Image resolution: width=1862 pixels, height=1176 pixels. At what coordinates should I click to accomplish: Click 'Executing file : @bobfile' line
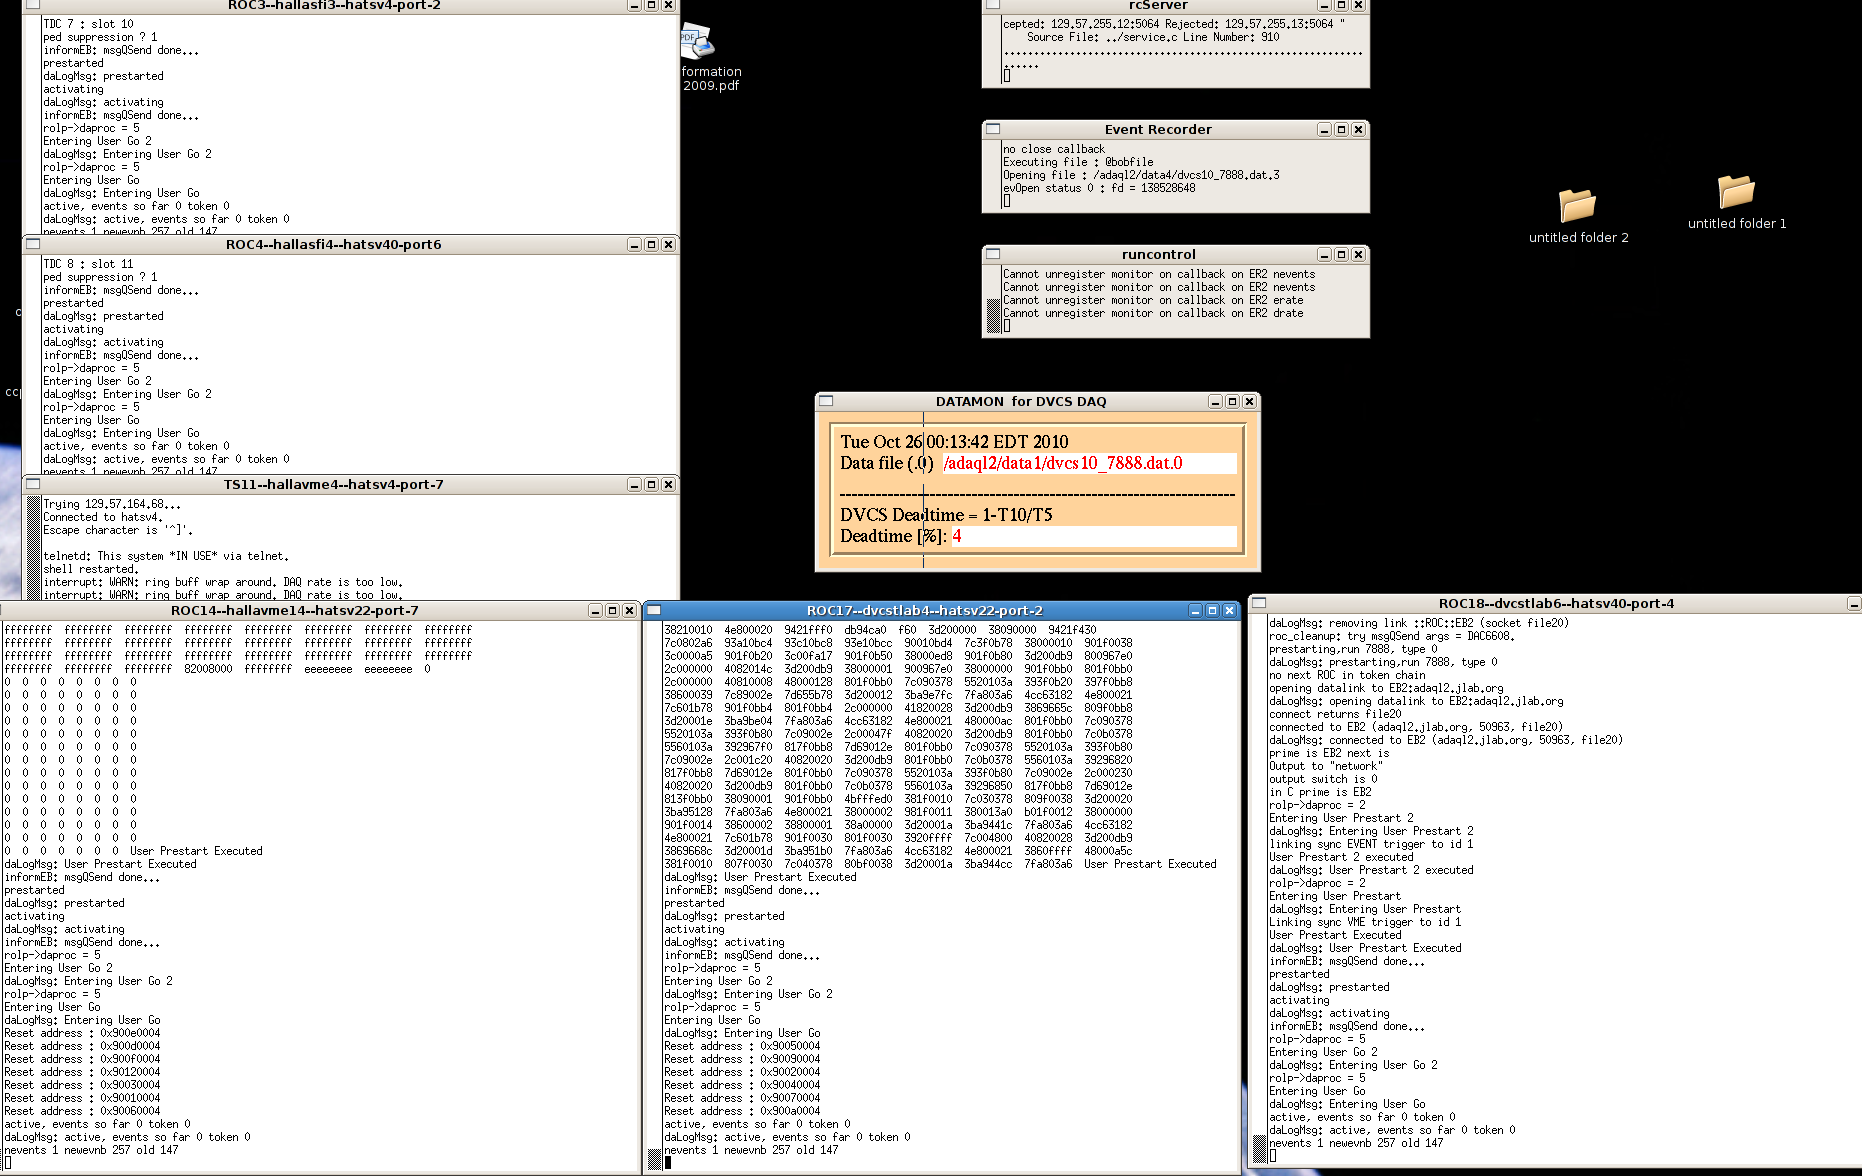tap(1078, 162)
